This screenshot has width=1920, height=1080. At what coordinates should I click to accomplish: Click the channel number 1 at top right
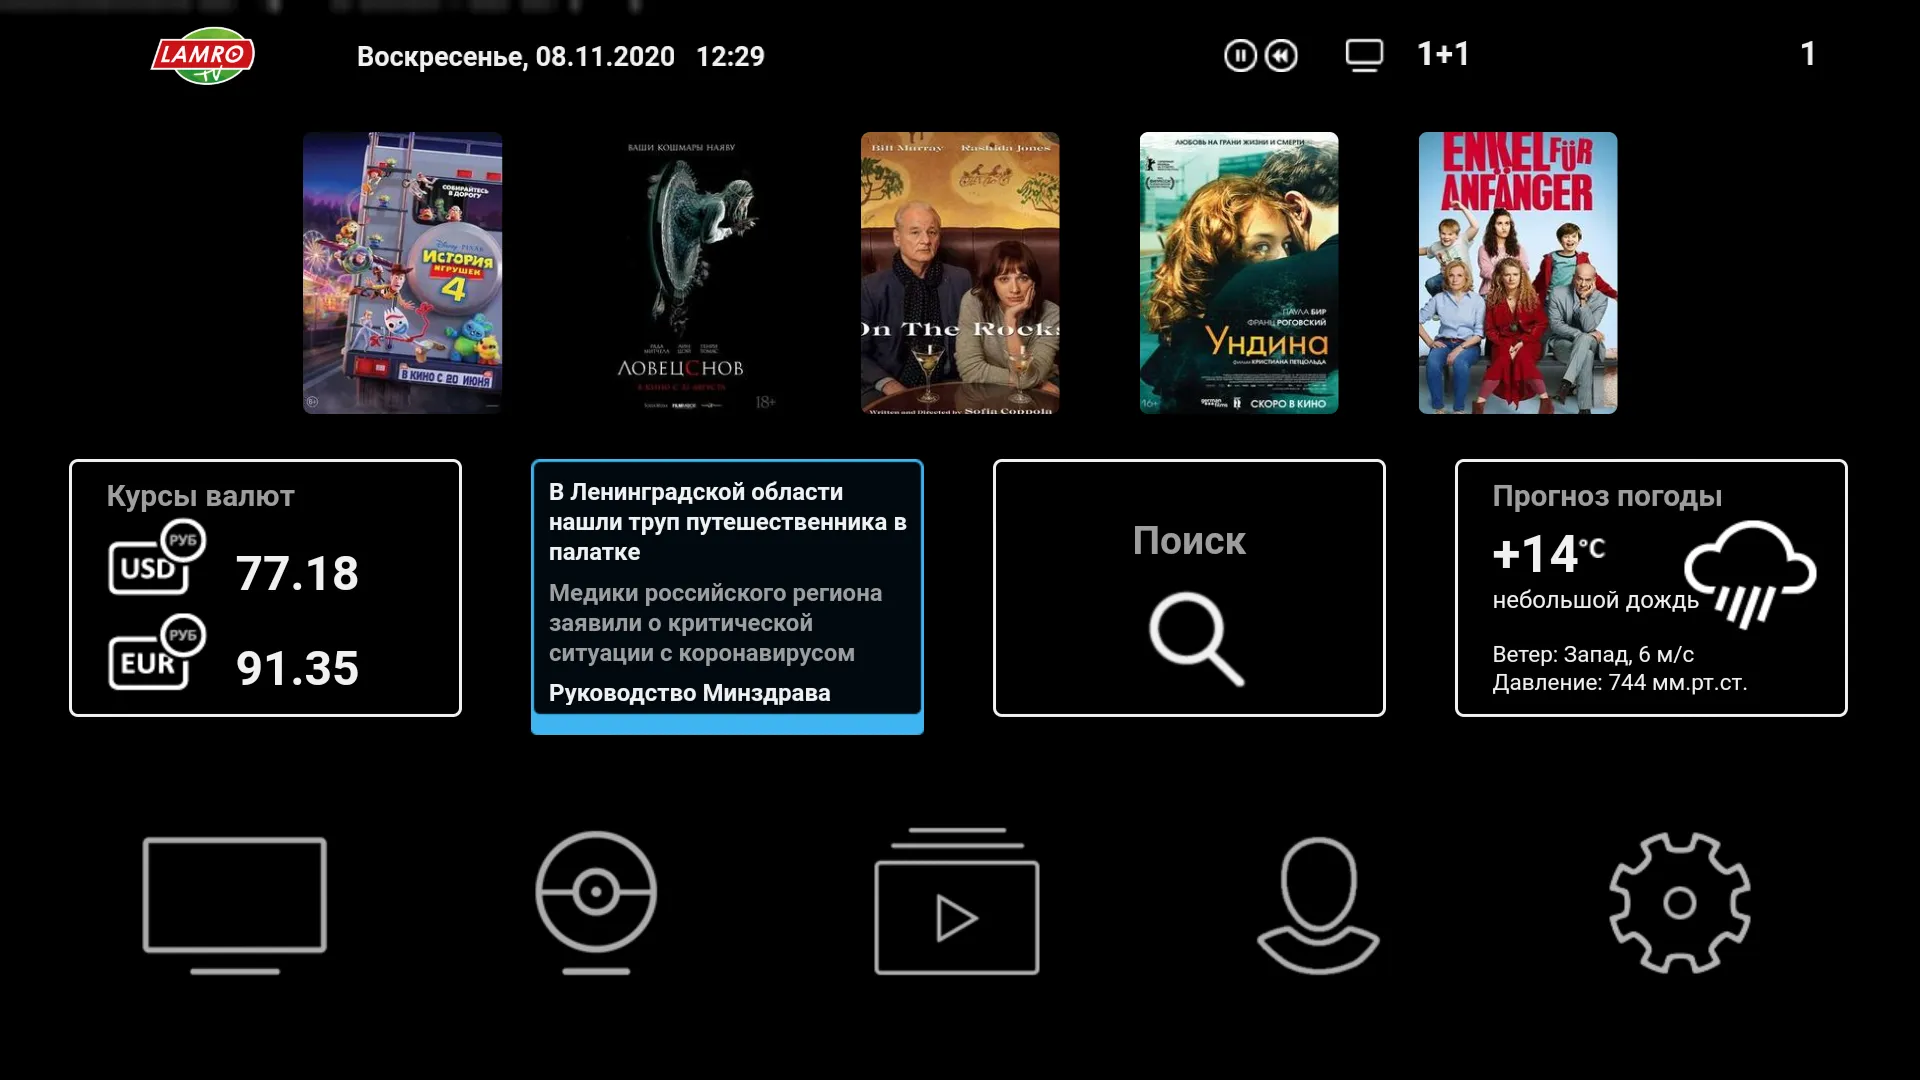[1808, 54]
